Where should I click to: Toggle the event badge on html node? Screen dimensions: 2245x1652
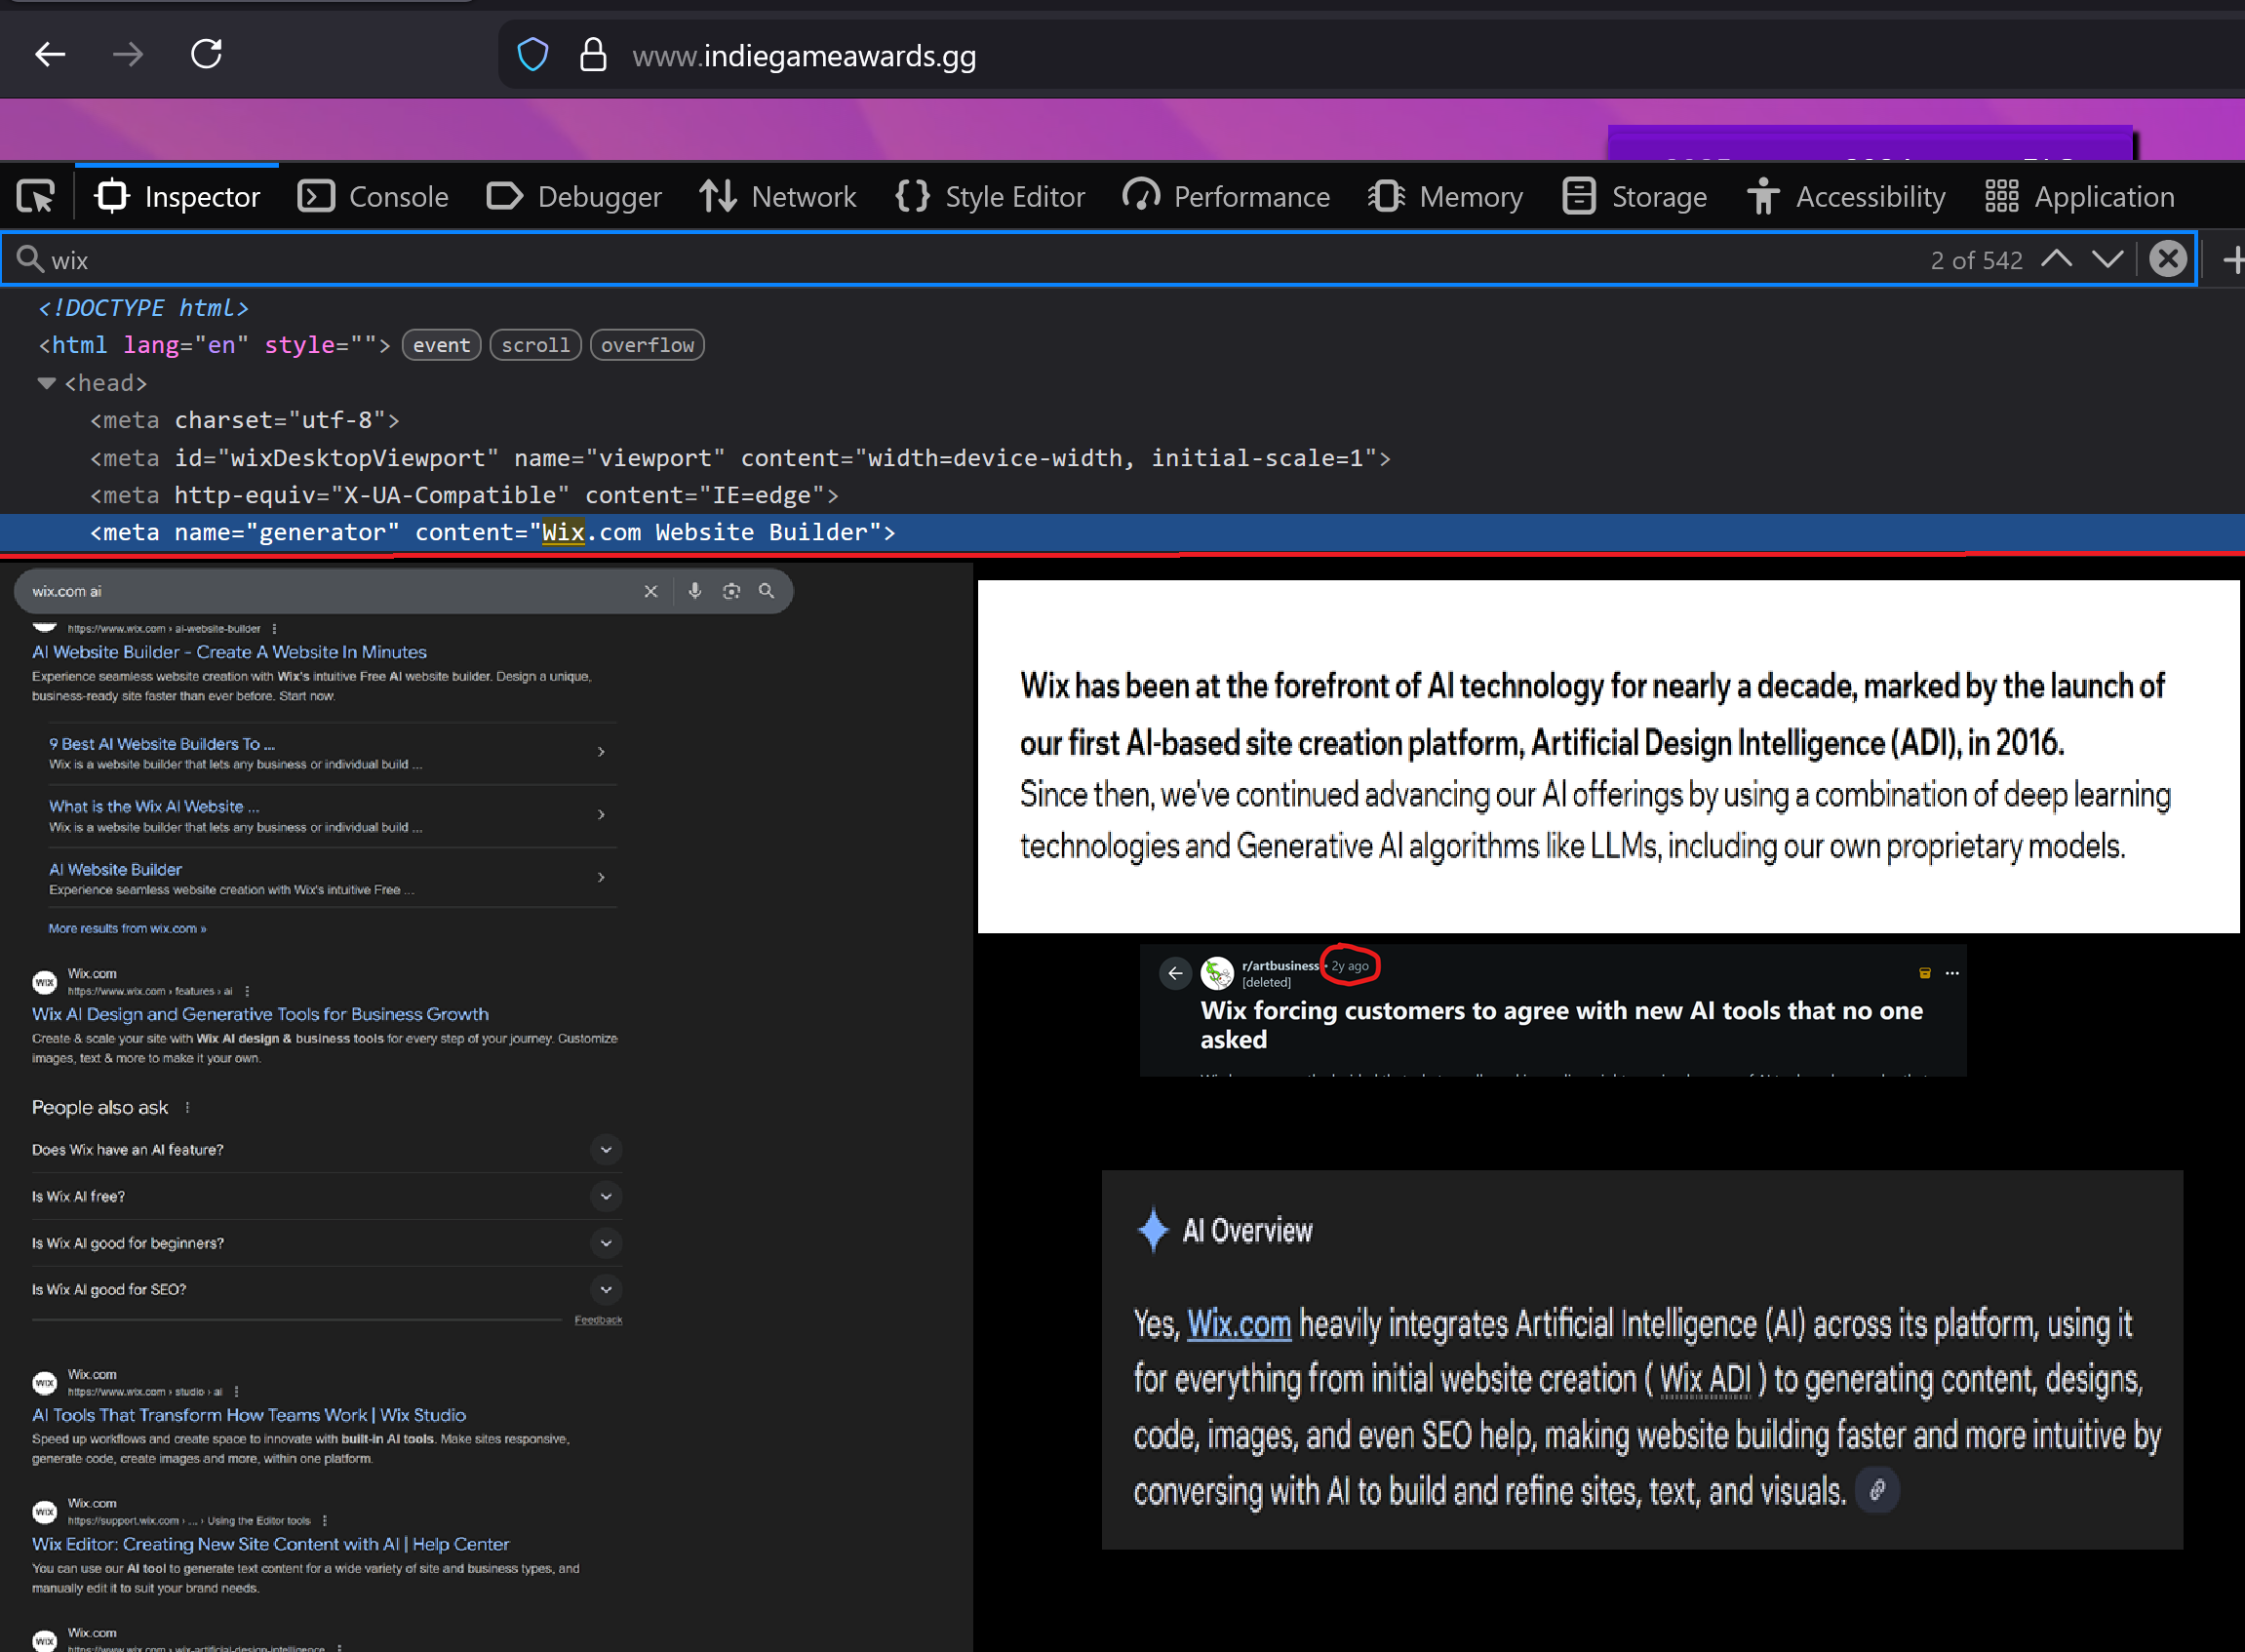[441, 345]
